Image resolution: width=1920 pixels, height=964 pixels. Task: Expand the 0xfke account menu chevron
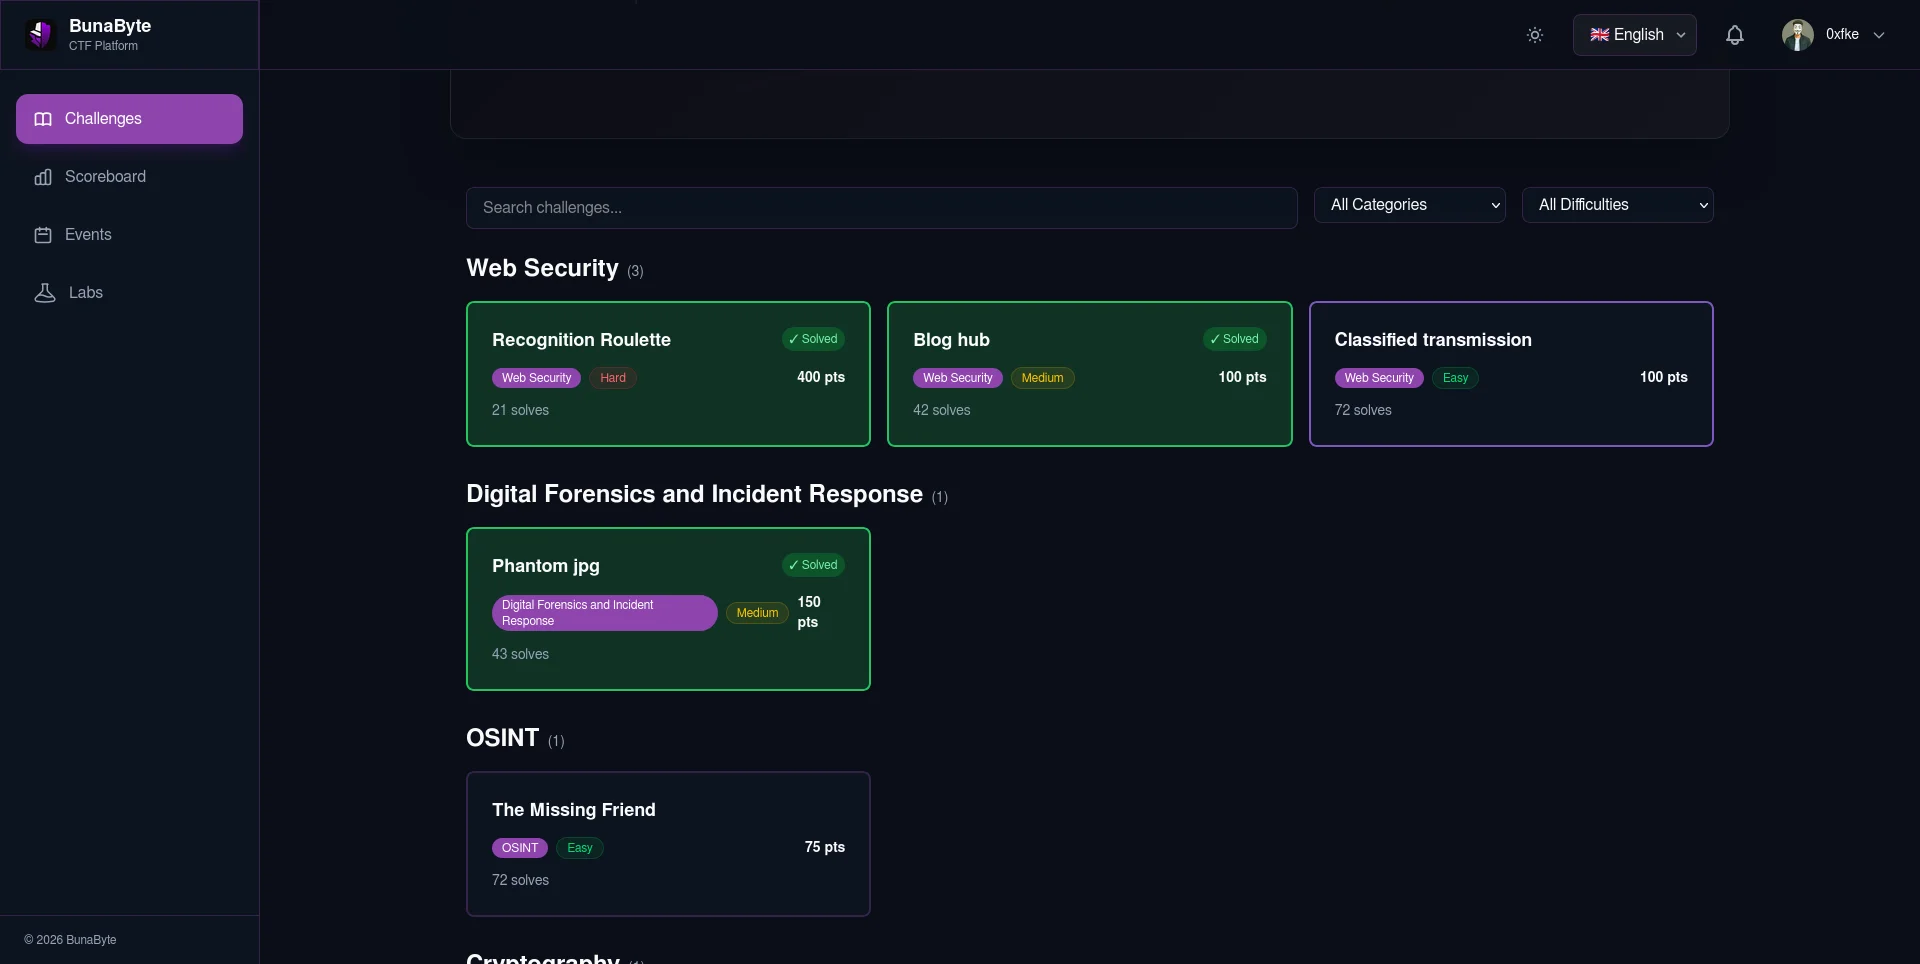pos(1879,35)
